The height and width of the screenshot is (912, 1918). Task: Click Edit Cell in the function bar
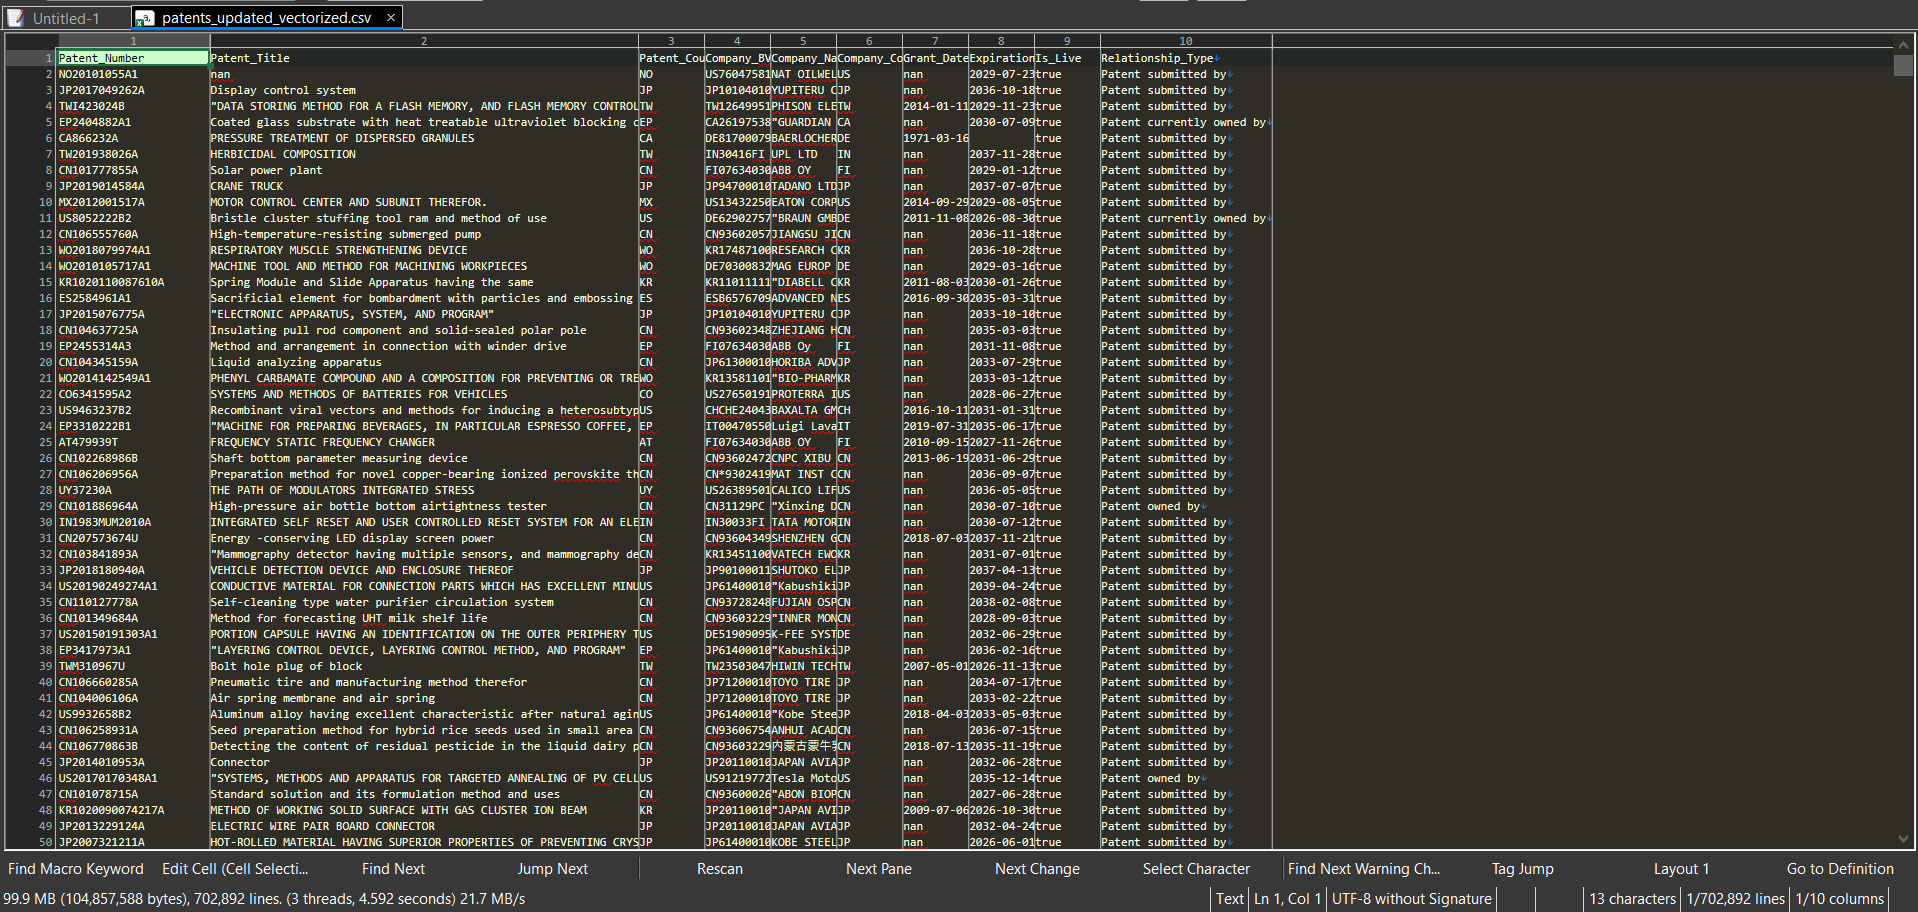(235, 869)
